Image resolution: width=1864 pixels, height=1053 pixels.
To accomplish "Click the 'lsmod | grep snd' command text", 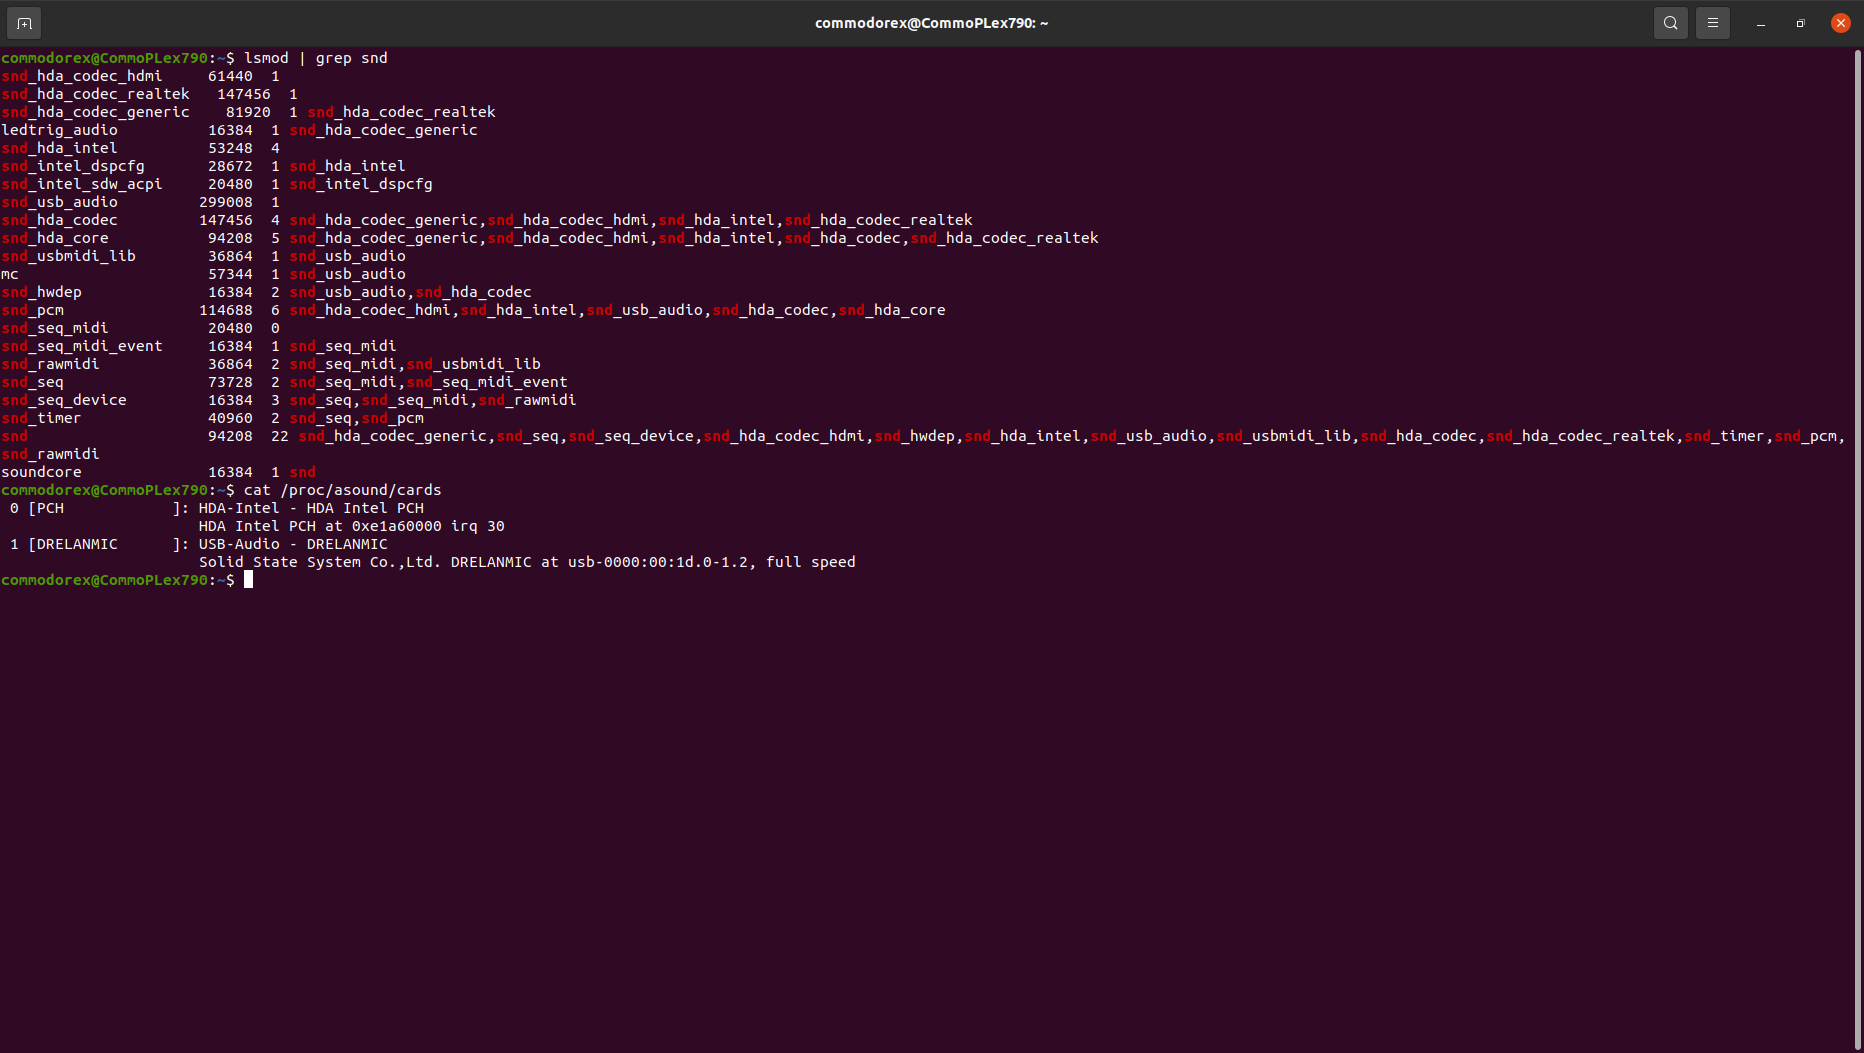I will [315, 58].
